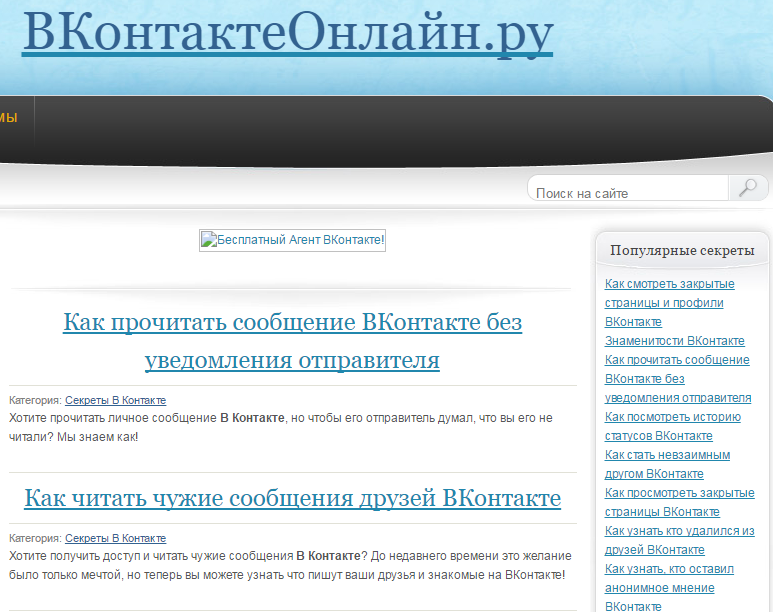Click first article summary text 'Хотите прочитать личное сообщение'
Image resolution: width=773 pixels, height=612 pixels.
(113, 418)
